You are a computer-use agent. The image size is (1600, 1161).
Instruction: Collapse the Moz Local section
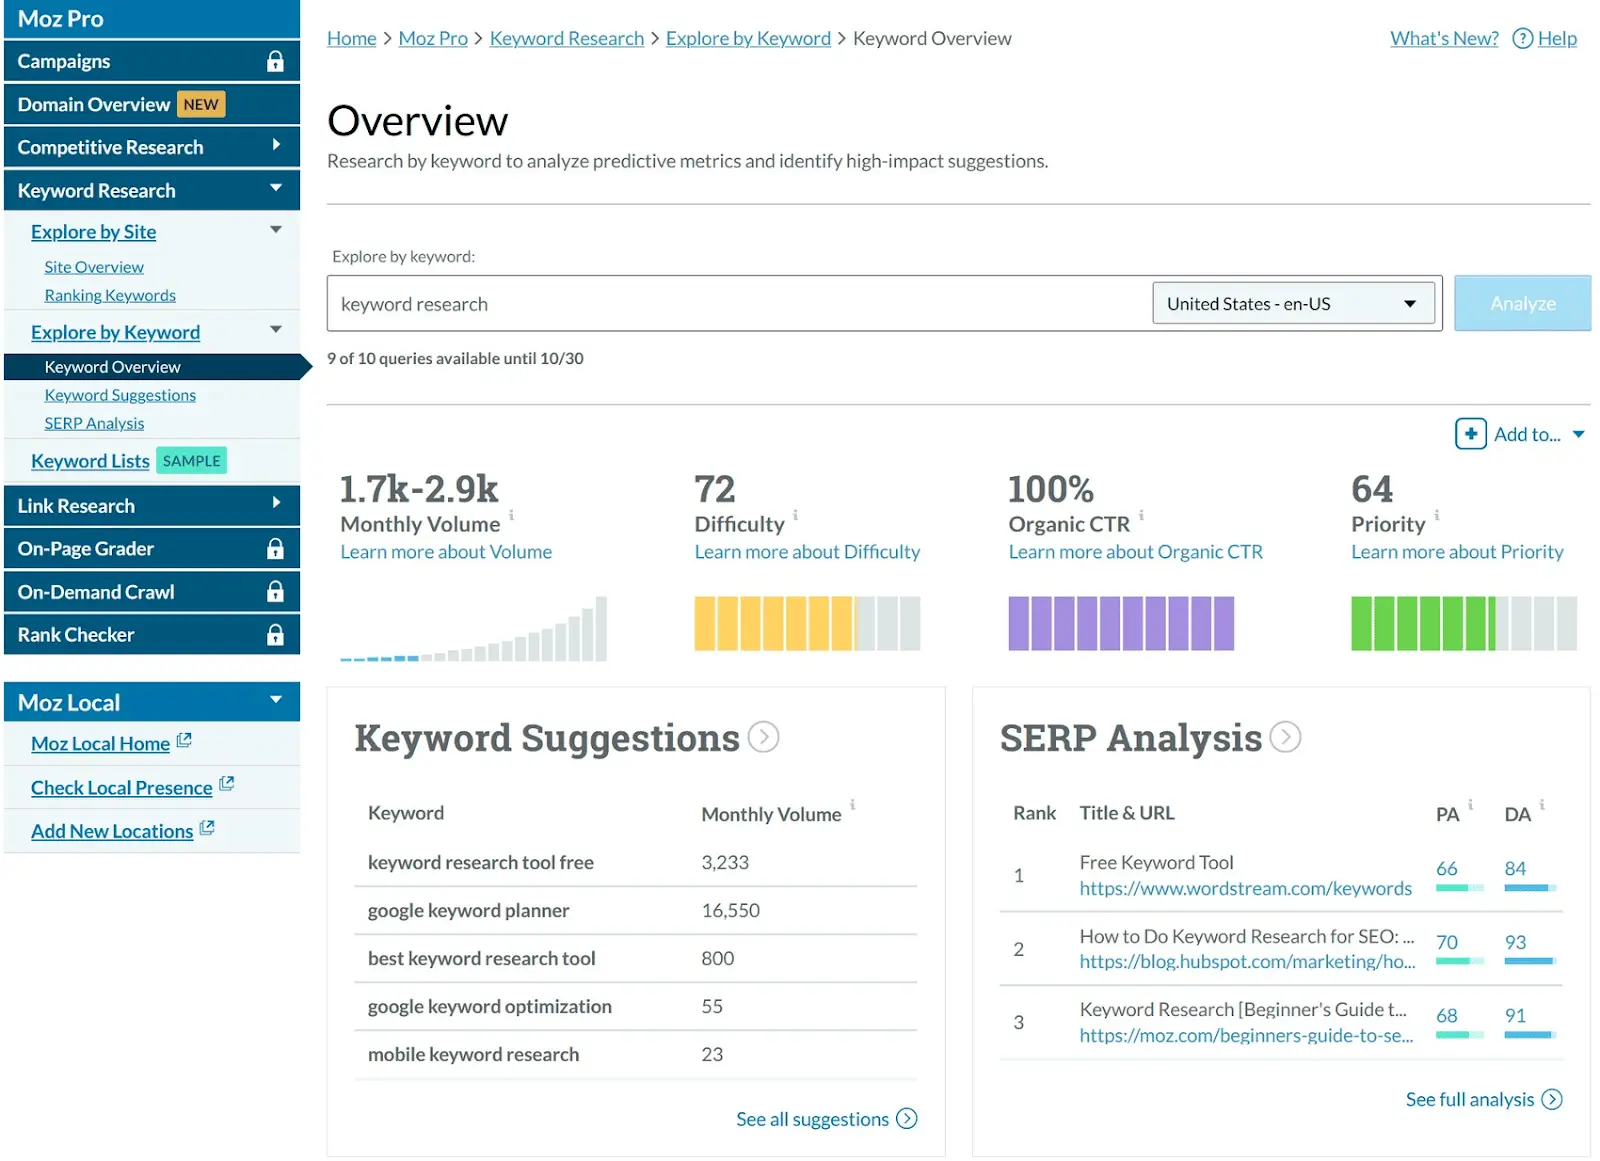(277, 701)
